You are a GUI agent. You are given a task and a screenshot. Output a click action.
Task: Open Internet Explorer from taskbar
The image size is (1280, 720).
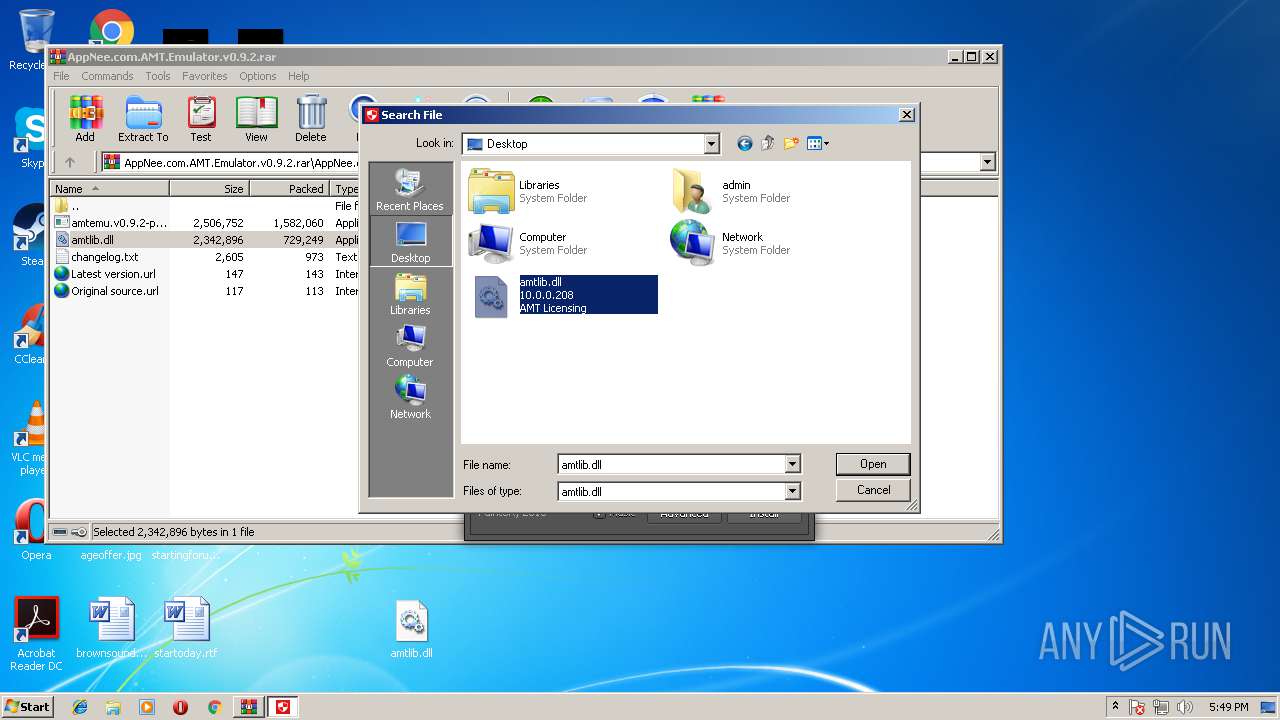click(80, 707)
